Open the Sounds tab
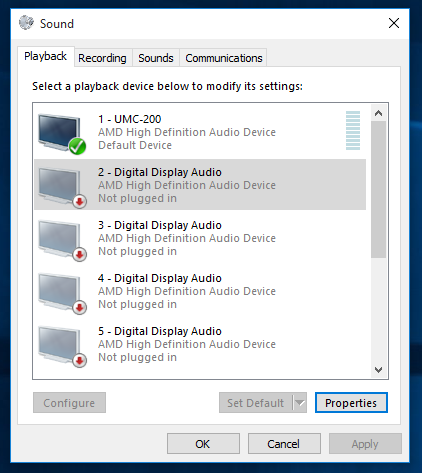 point(156,58)
